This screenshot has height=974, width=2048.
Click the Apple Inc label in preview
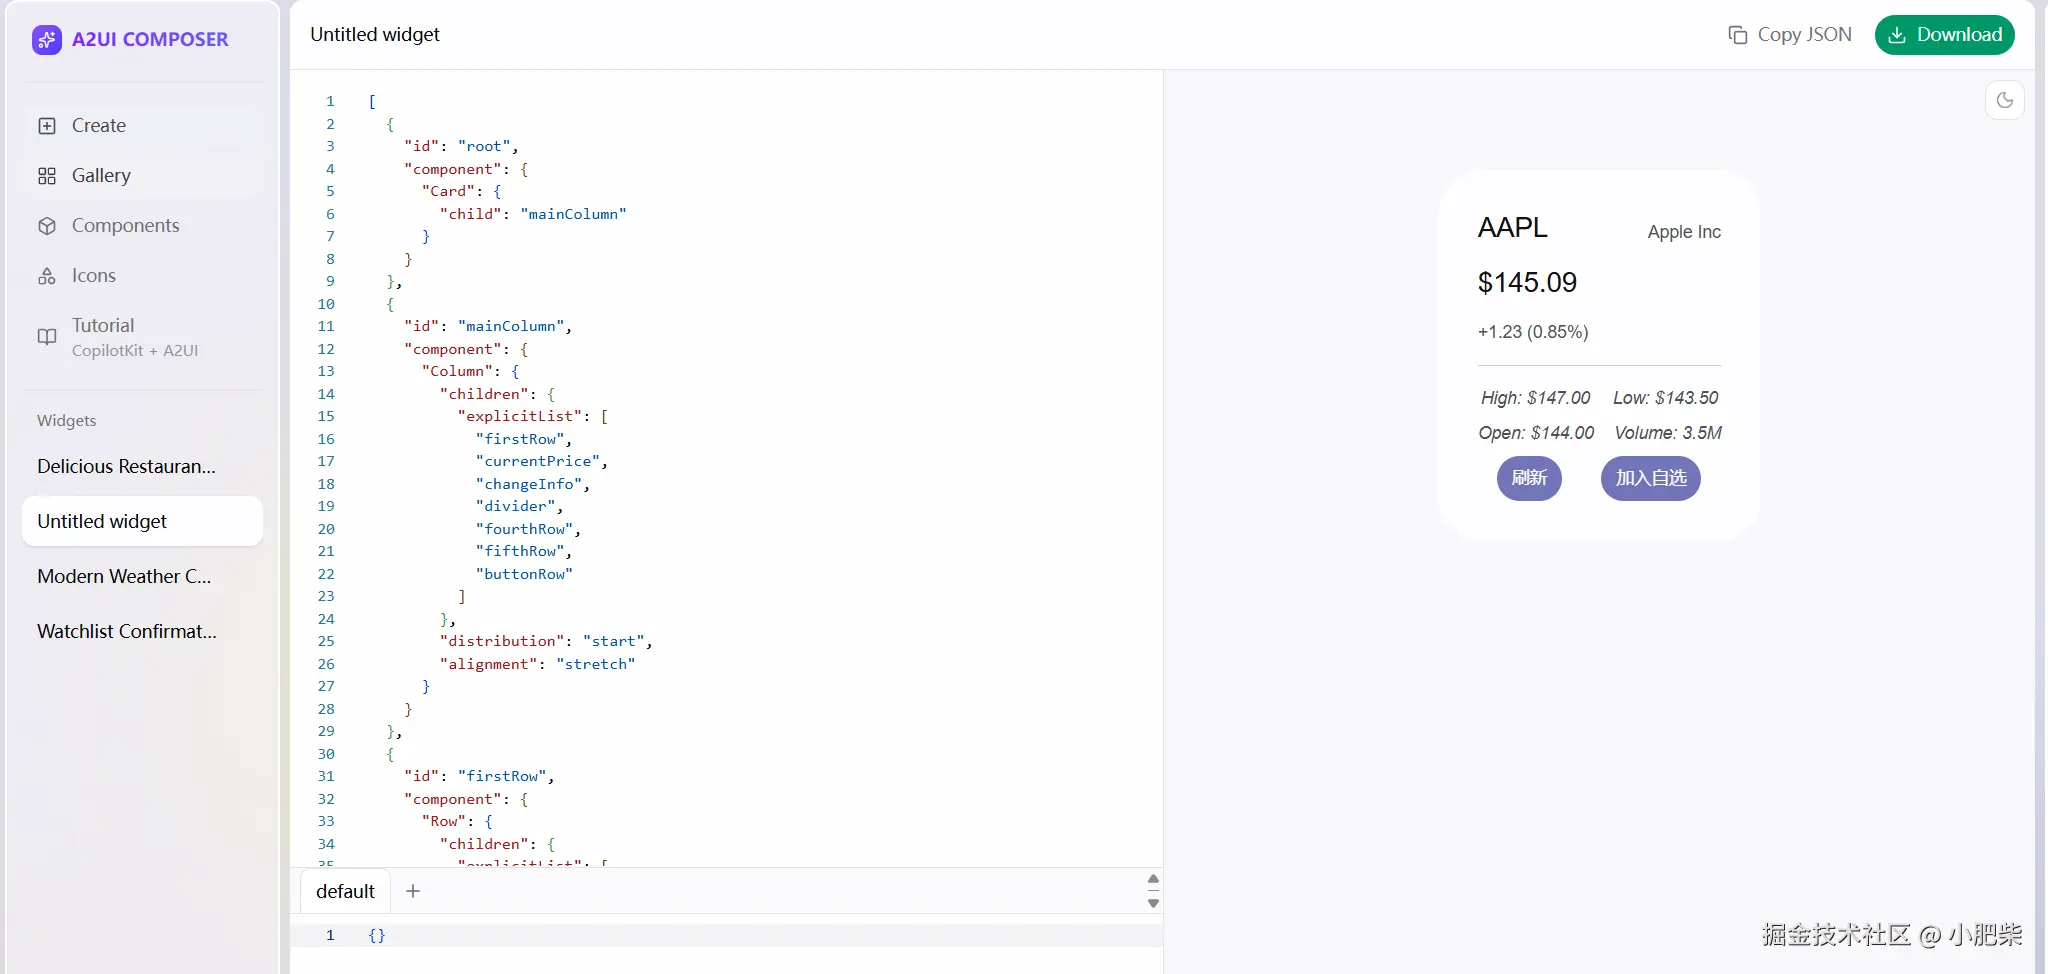(1684, 232)
